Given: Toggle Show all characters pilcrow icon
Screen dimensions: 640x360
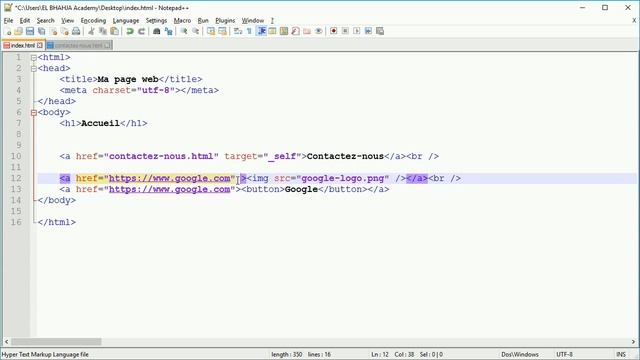Looking at the screenshot, I should tap(249, 31).
